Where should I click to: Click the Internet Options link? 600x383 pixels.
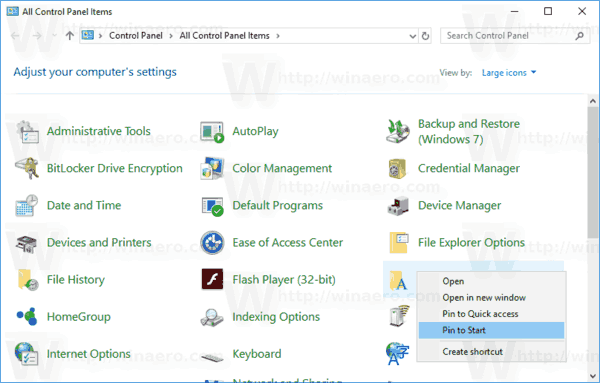click(x=88, y=354)
